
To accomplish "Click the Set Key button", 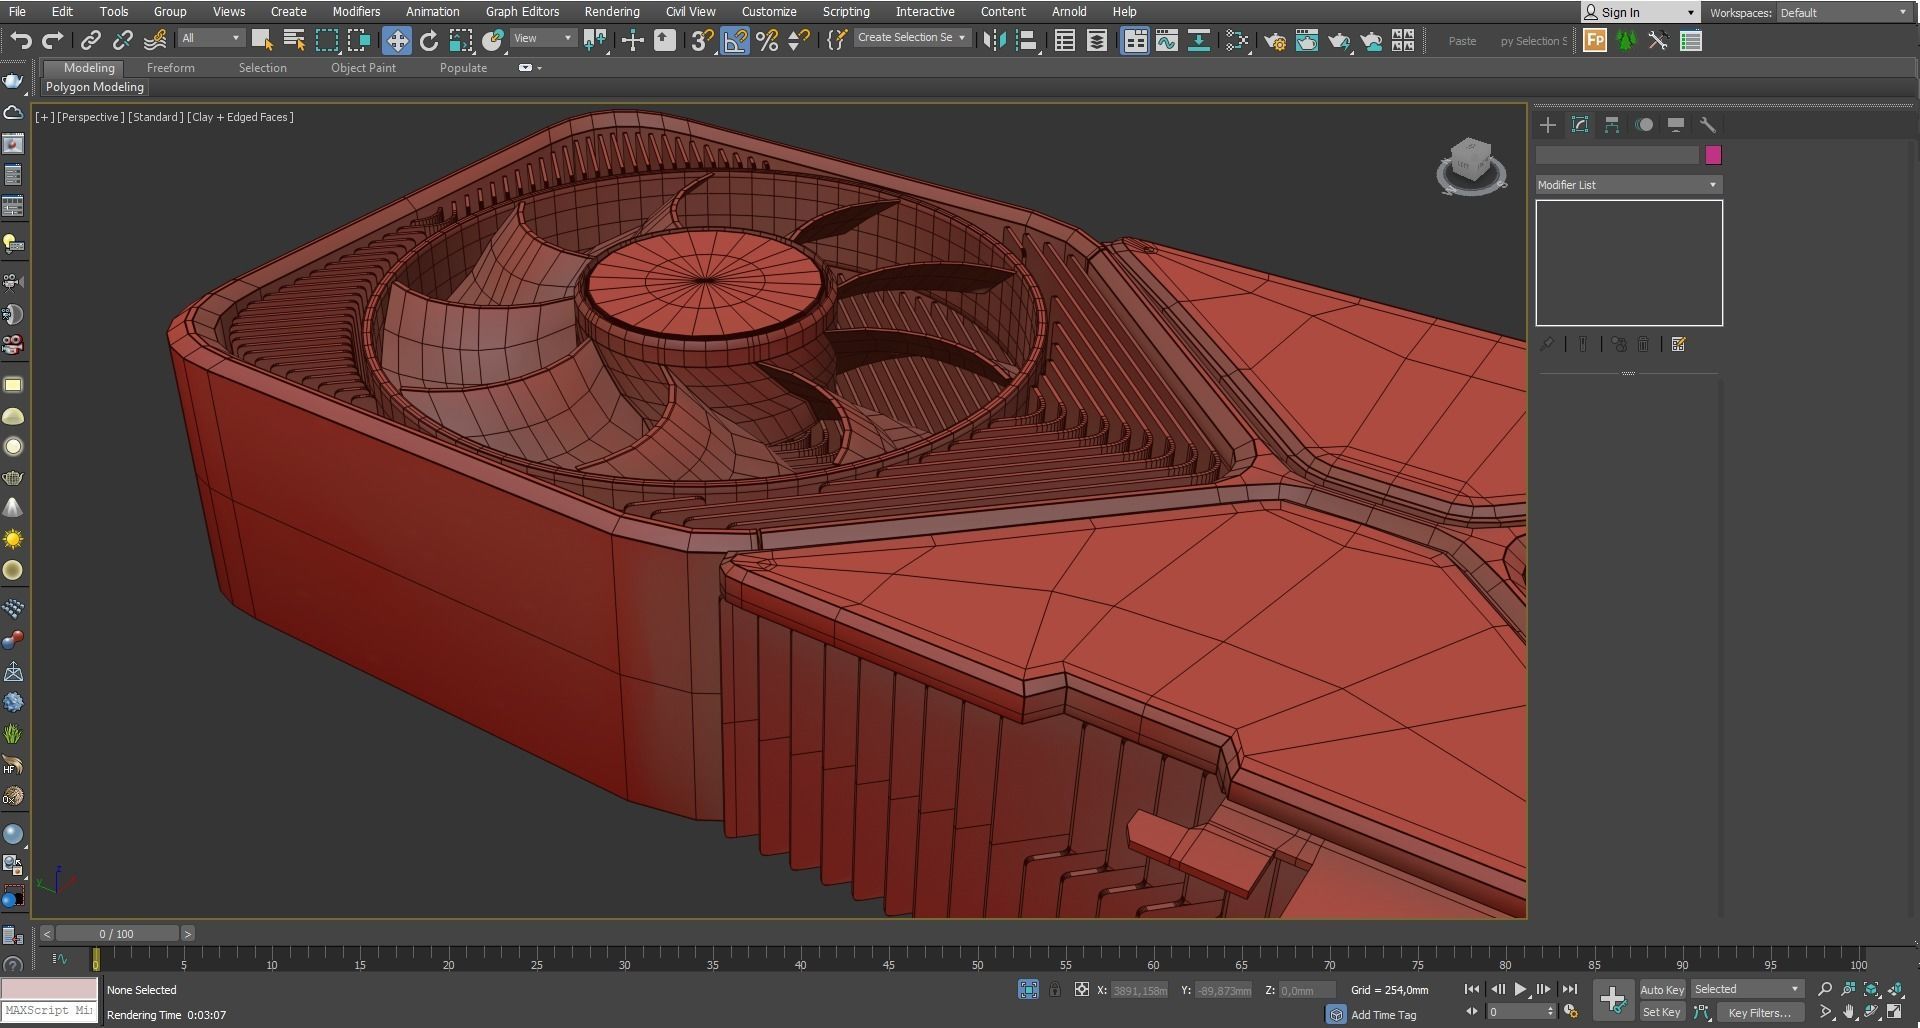I will tap(1662, 1012).
